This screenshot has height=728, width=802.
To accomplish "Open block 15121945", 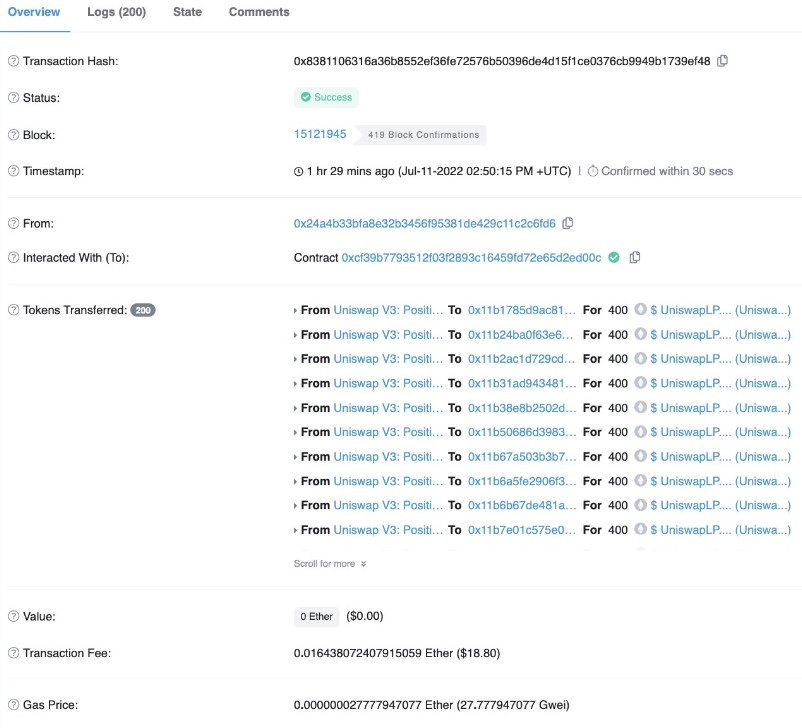I will (321, 135).
